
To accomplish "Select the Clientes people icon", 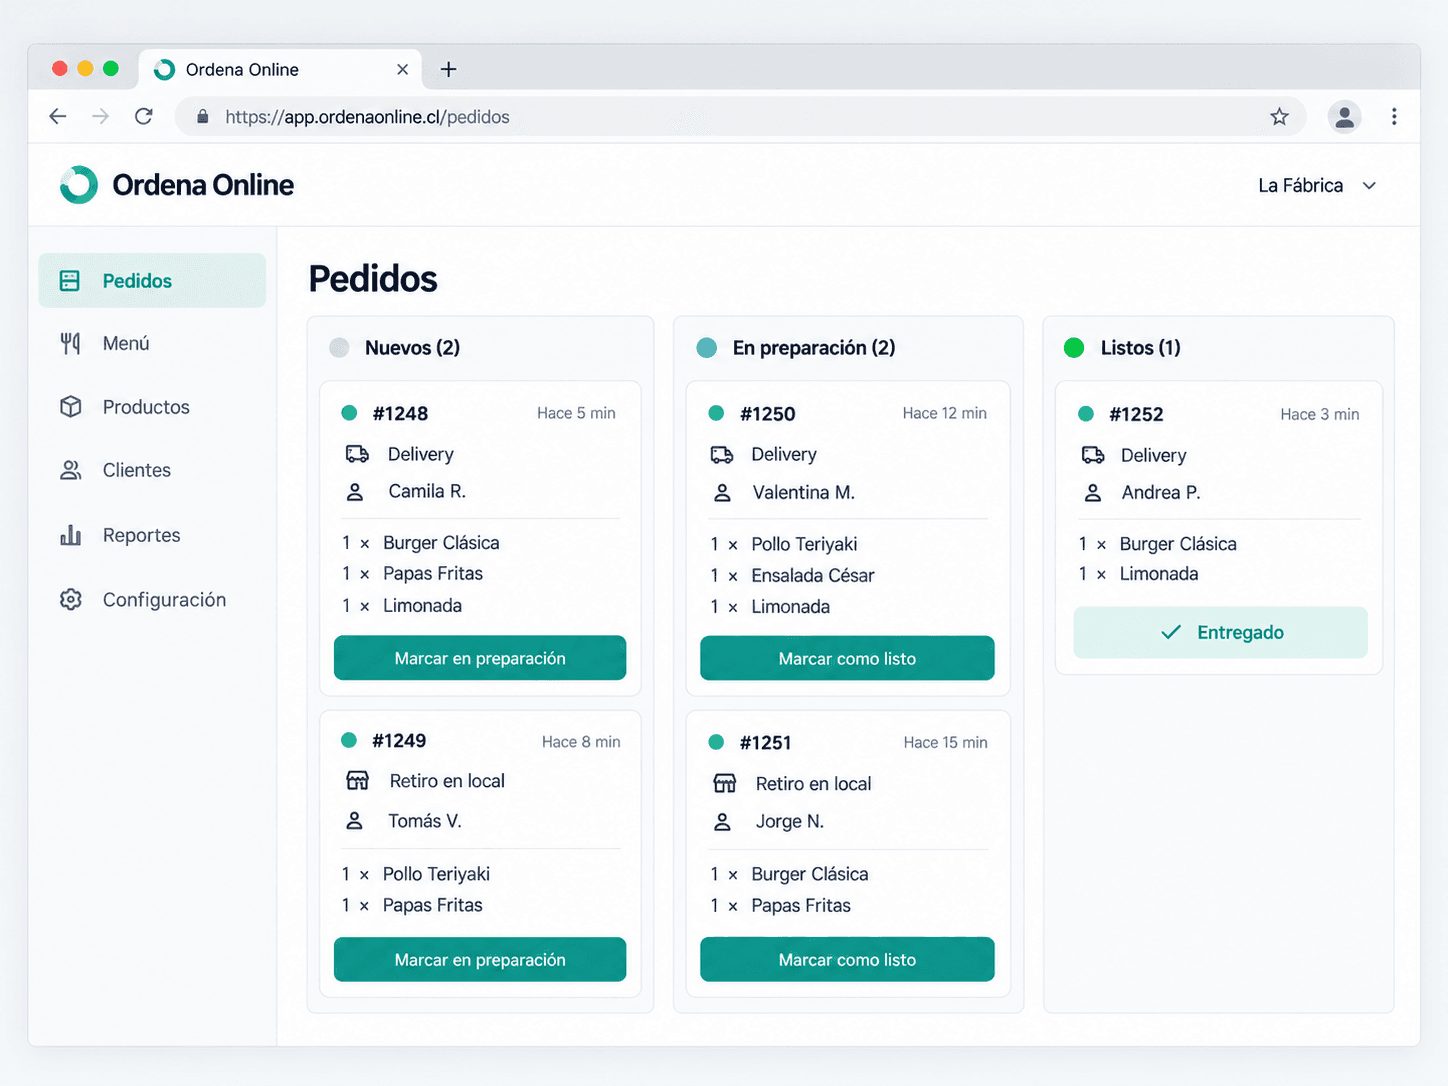I will tap(70, 470).
